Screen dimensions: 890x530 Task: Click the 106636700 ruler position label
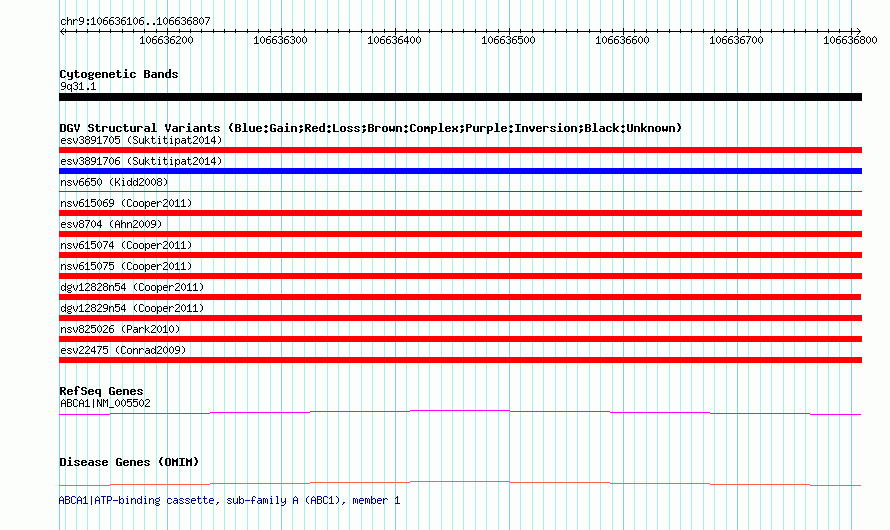(736, 40)
